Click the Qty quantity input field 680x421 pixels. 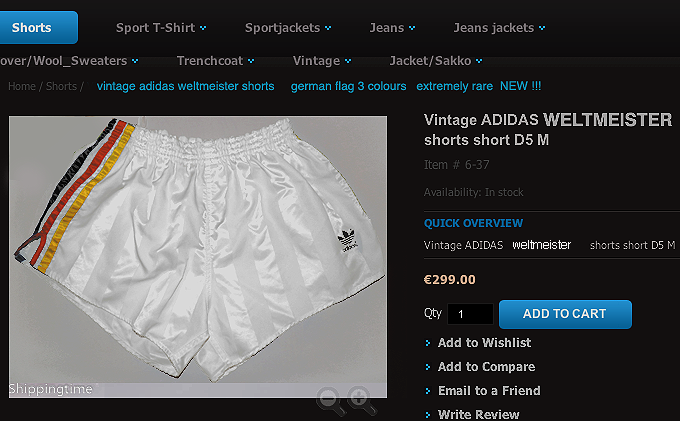point(470,314)
